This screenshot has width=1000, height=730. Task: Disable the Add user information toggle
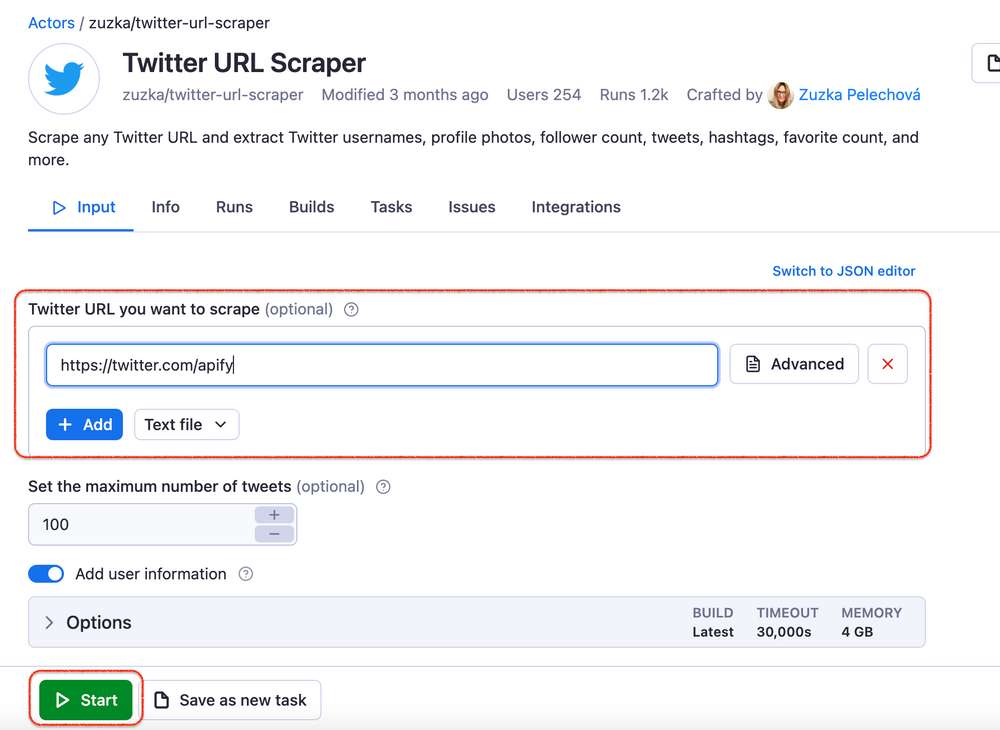(x=46, y=574)
